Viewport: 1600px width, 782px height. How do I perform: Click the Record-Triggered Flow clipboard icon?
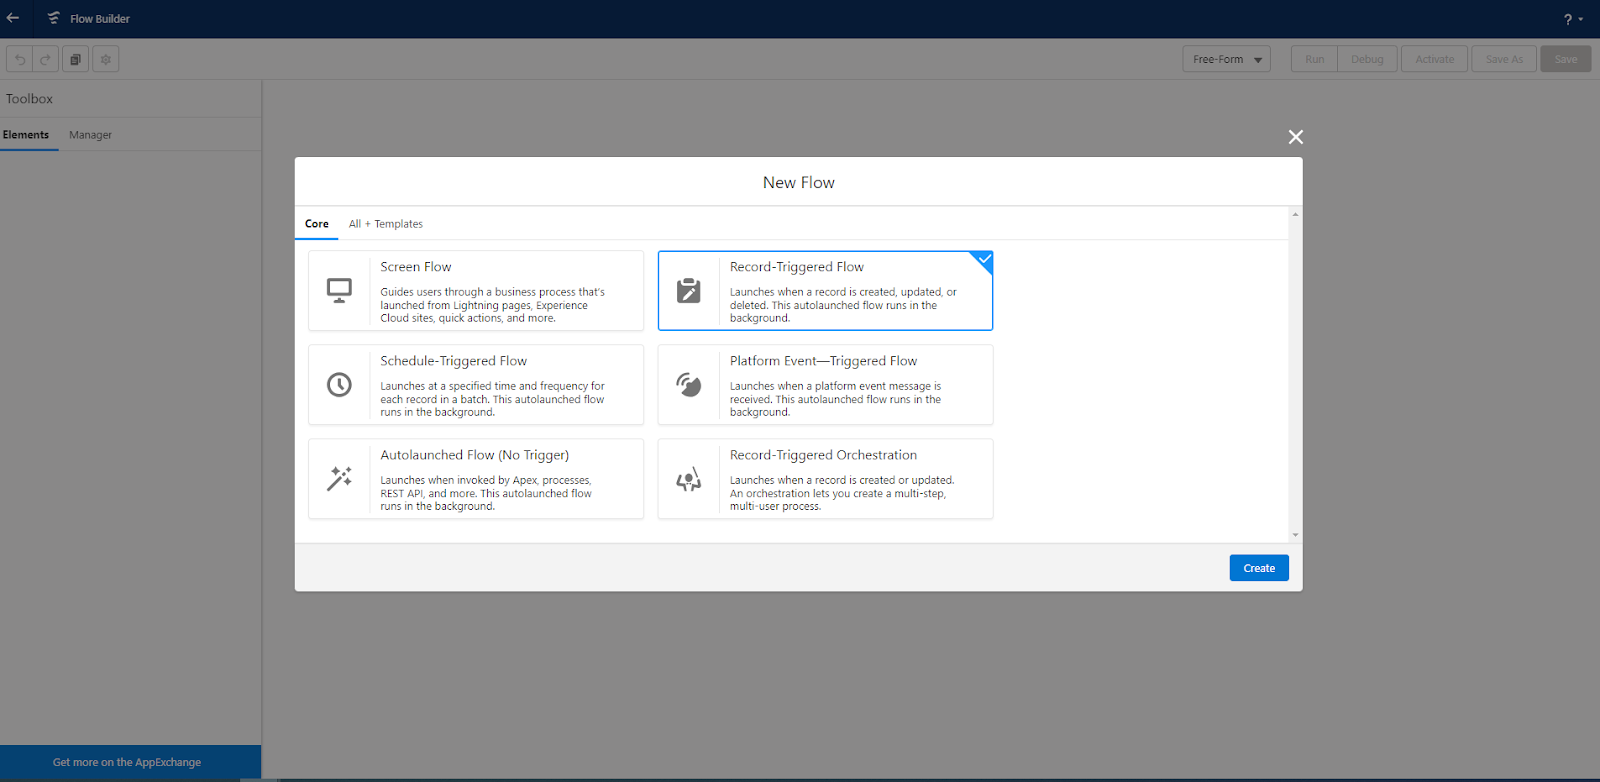pos(689,291)
